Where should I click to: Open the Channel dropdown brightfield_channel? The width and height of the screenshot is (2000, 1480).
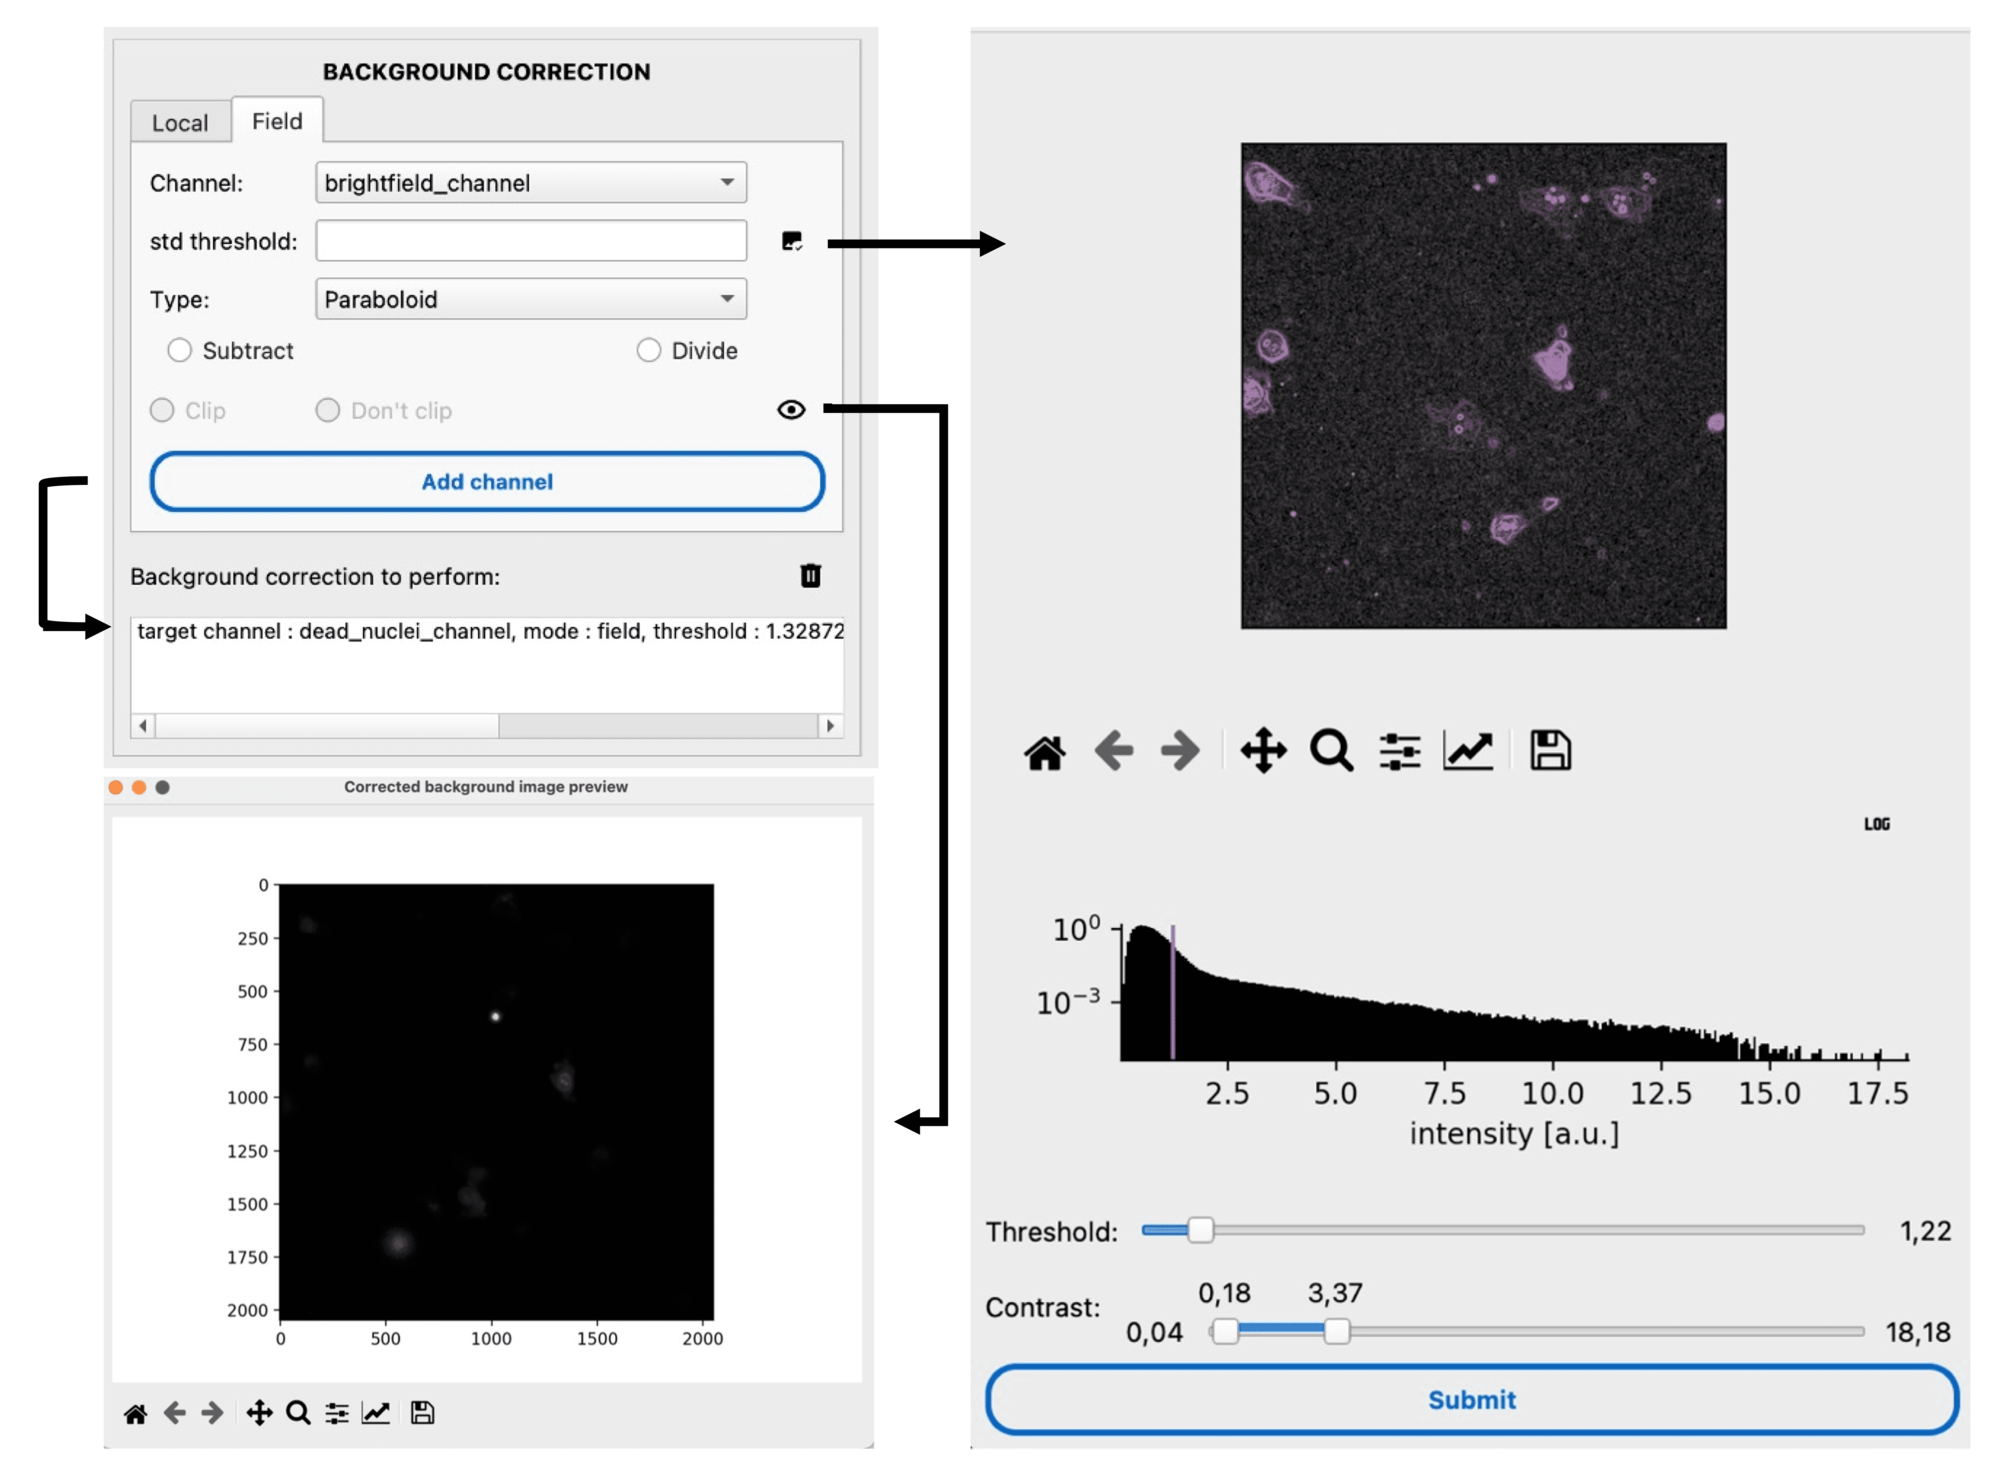pyautogui.click(x=531, y=183)
